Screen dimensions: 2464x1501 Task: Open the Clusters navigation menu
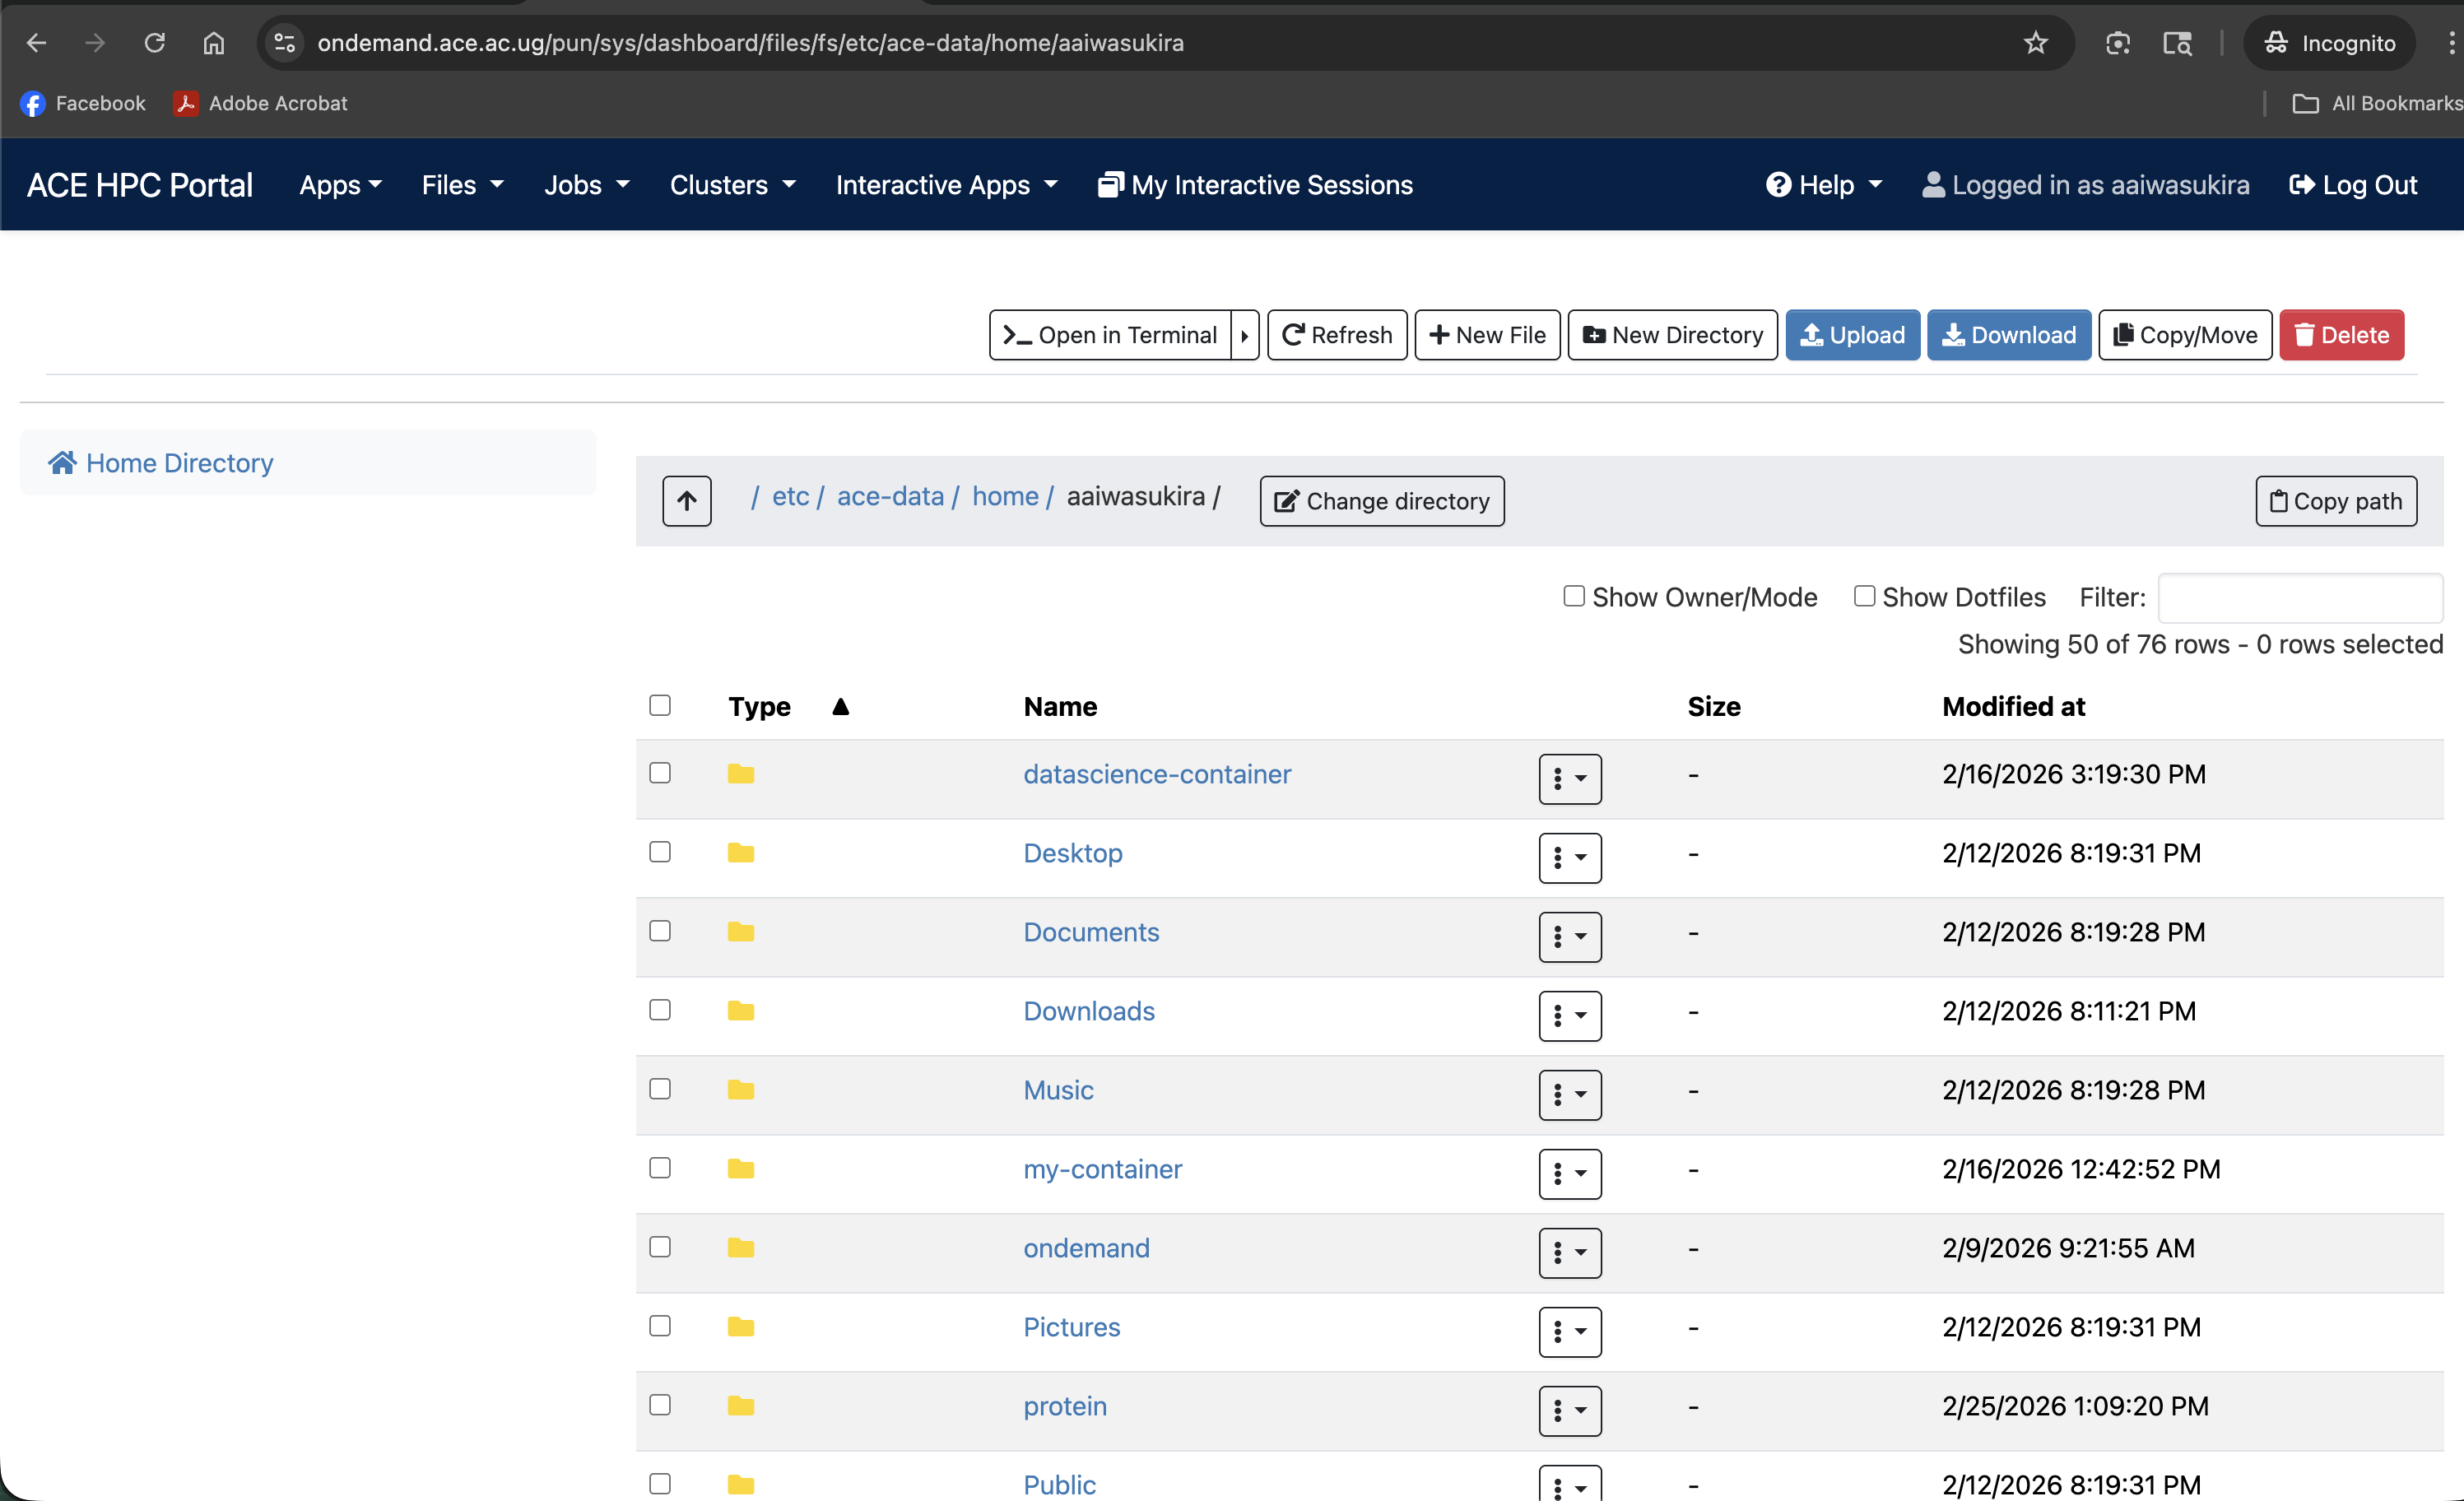coord(731,185)
